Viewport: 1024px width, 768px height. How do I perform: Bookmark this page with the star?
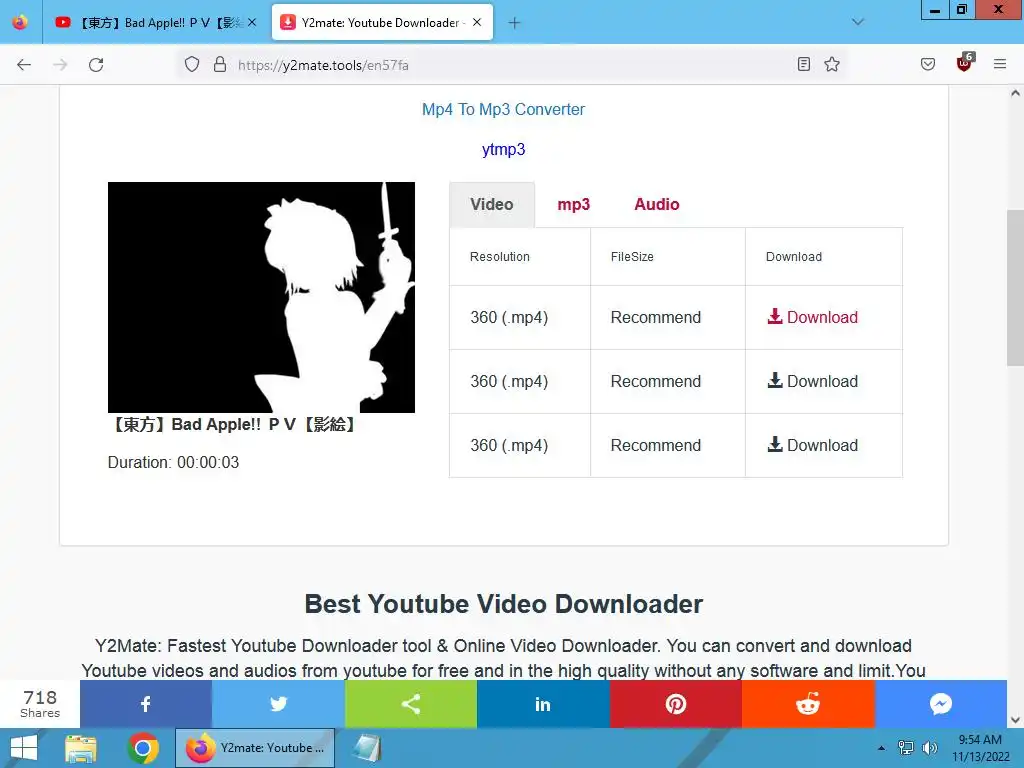coord(832,64)
